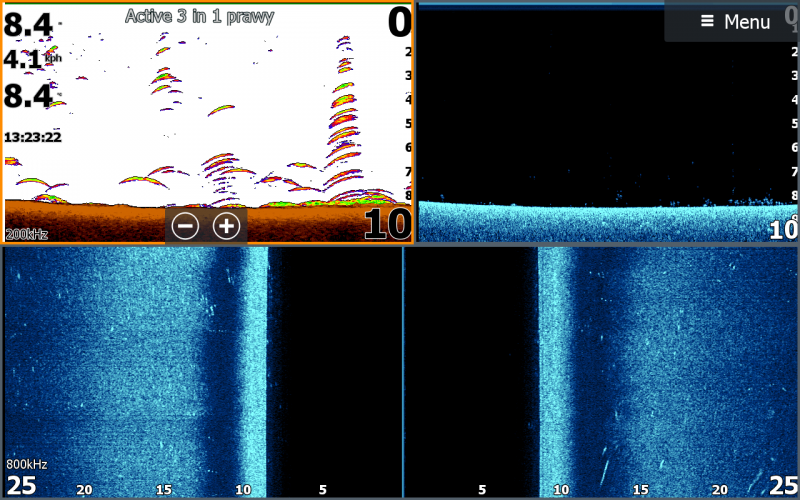The height and width of the screenshot is (500, 800).
Task: Tap the 13:23:22 time readout
Action: pyautogui.click(x=33, y=137)
